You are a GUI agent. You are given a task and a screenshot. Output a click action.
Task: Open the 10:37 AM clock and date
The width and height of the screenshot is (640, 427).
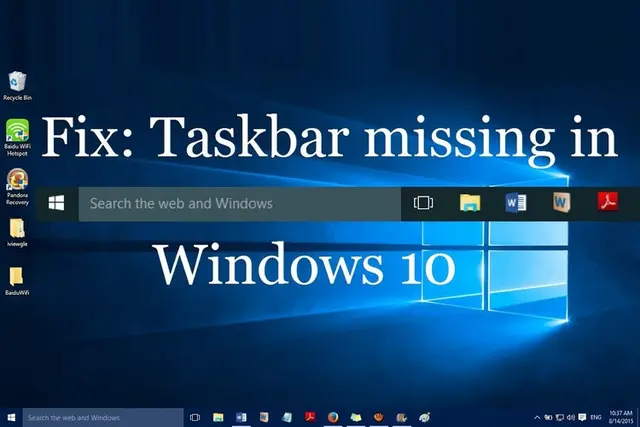pyautogui.click(x=621, y=417)
